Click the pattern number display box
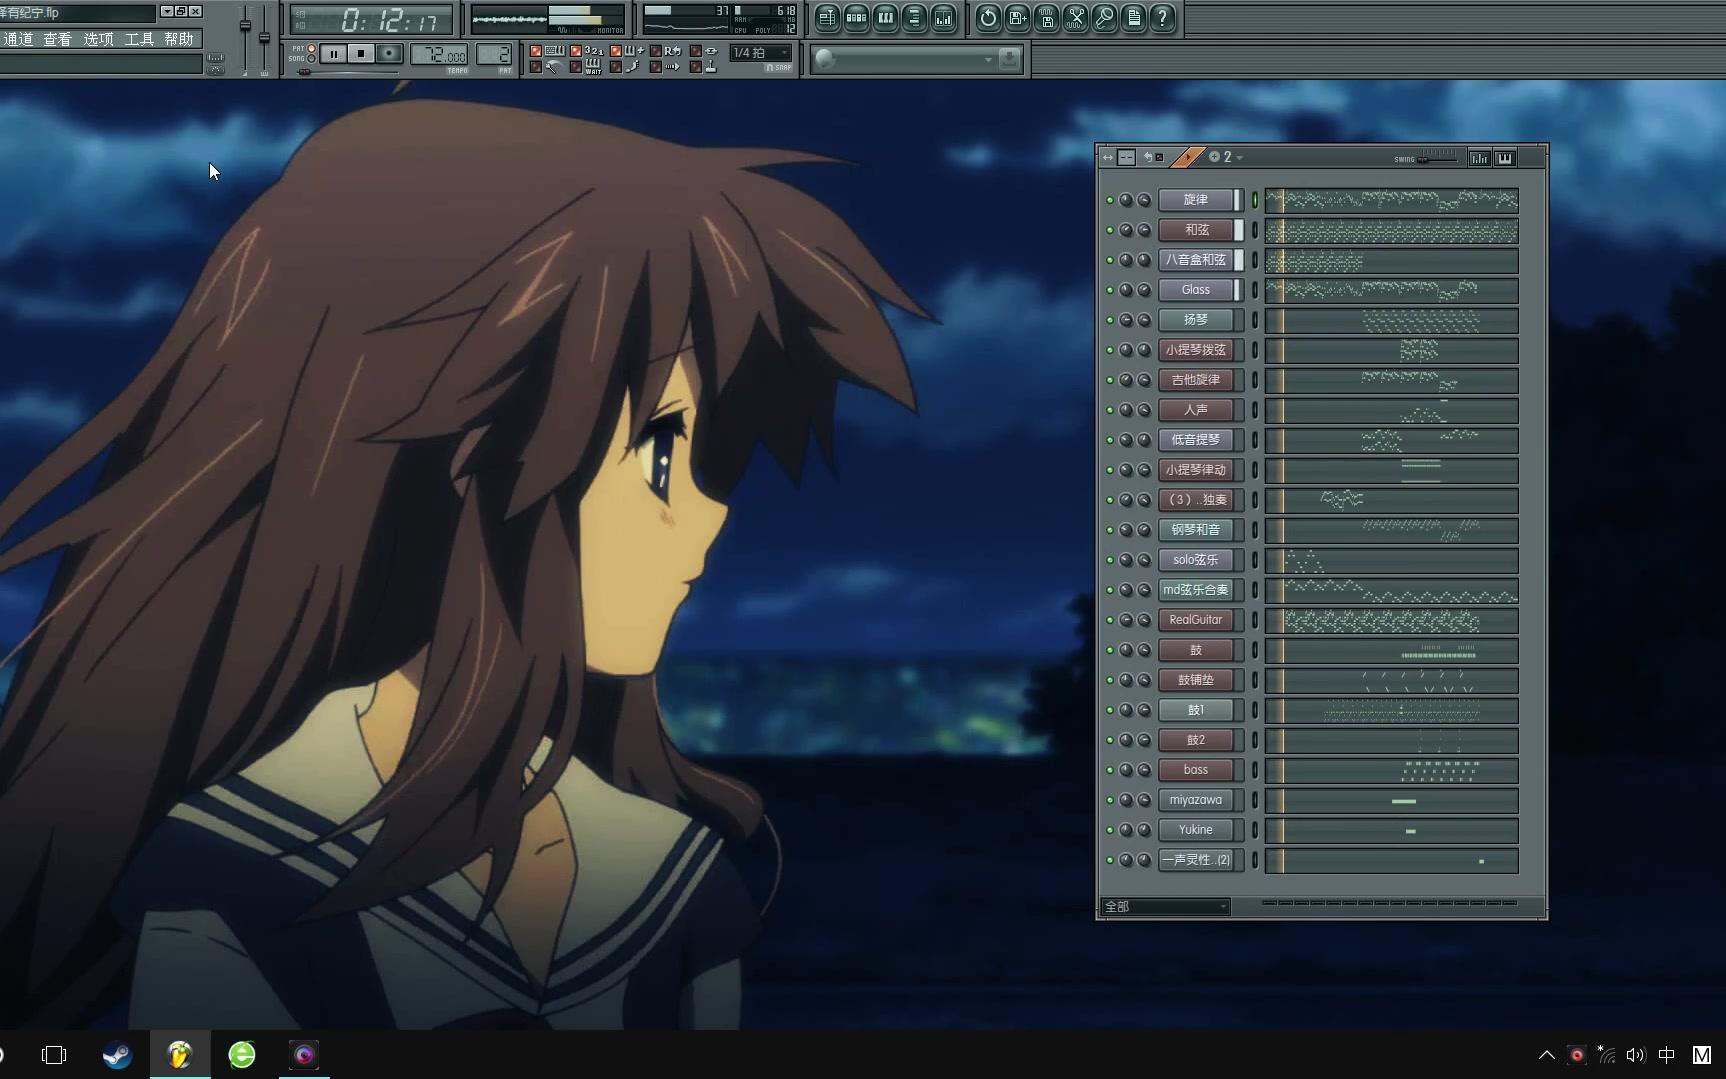 point(494,55)
